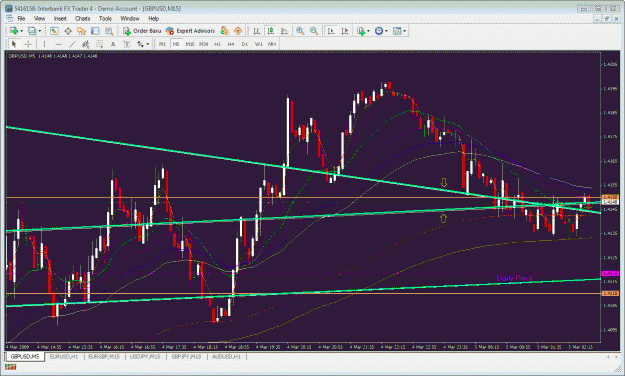Switch timeframe to W1
The image size is (625, 376).
tap(259, 44)
